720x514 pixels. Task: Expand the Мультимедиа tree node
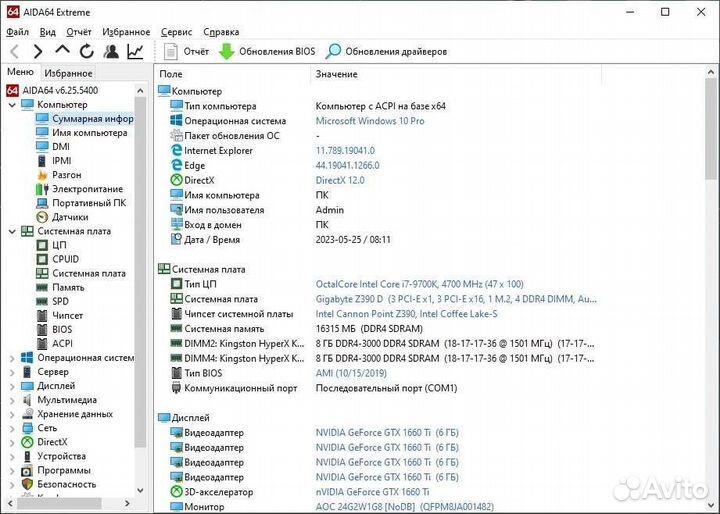tap(12, 399)
